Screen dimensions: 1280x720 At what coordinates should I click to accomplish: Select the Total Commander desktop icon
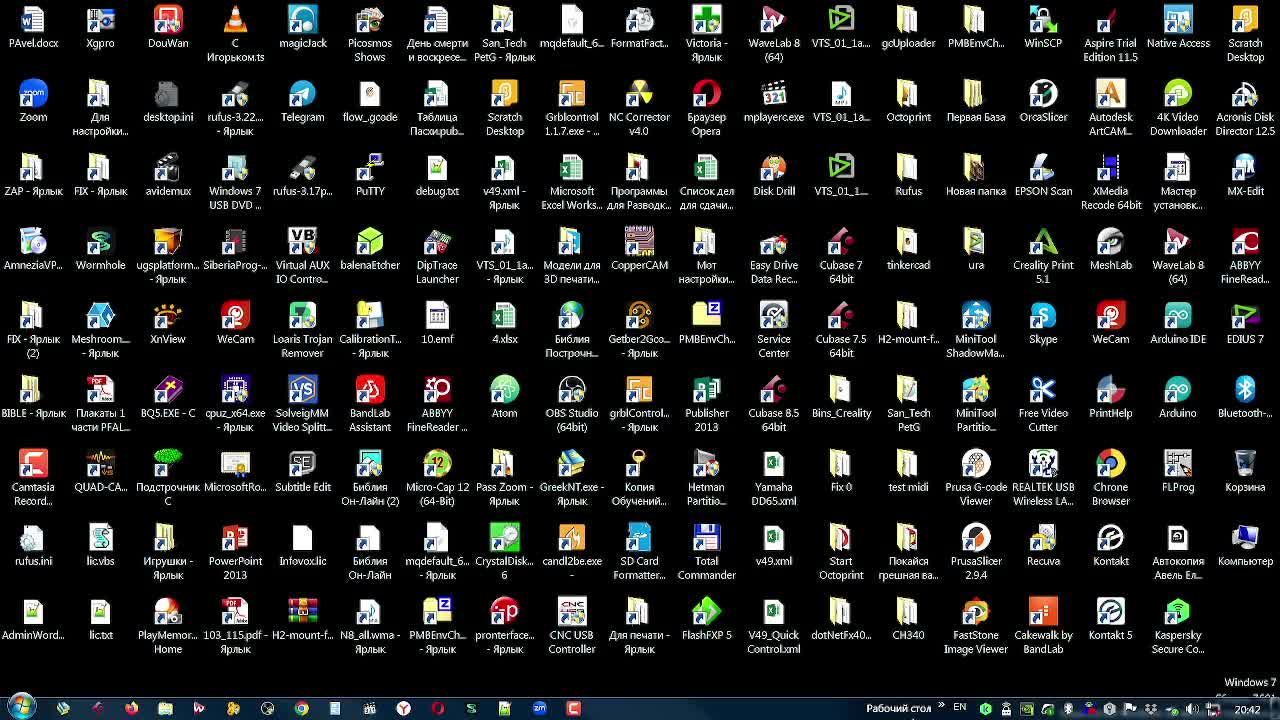pos(706,540)
